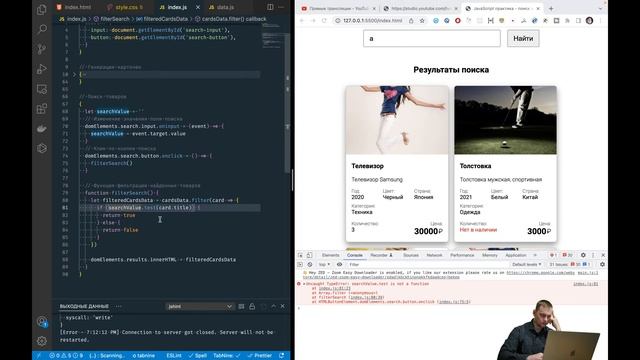Image resolution: width=640 pixels, height=360 pixels.
Task: Click the 127.0.0.1:5500 address bar
Action: [x=372, y=20]
